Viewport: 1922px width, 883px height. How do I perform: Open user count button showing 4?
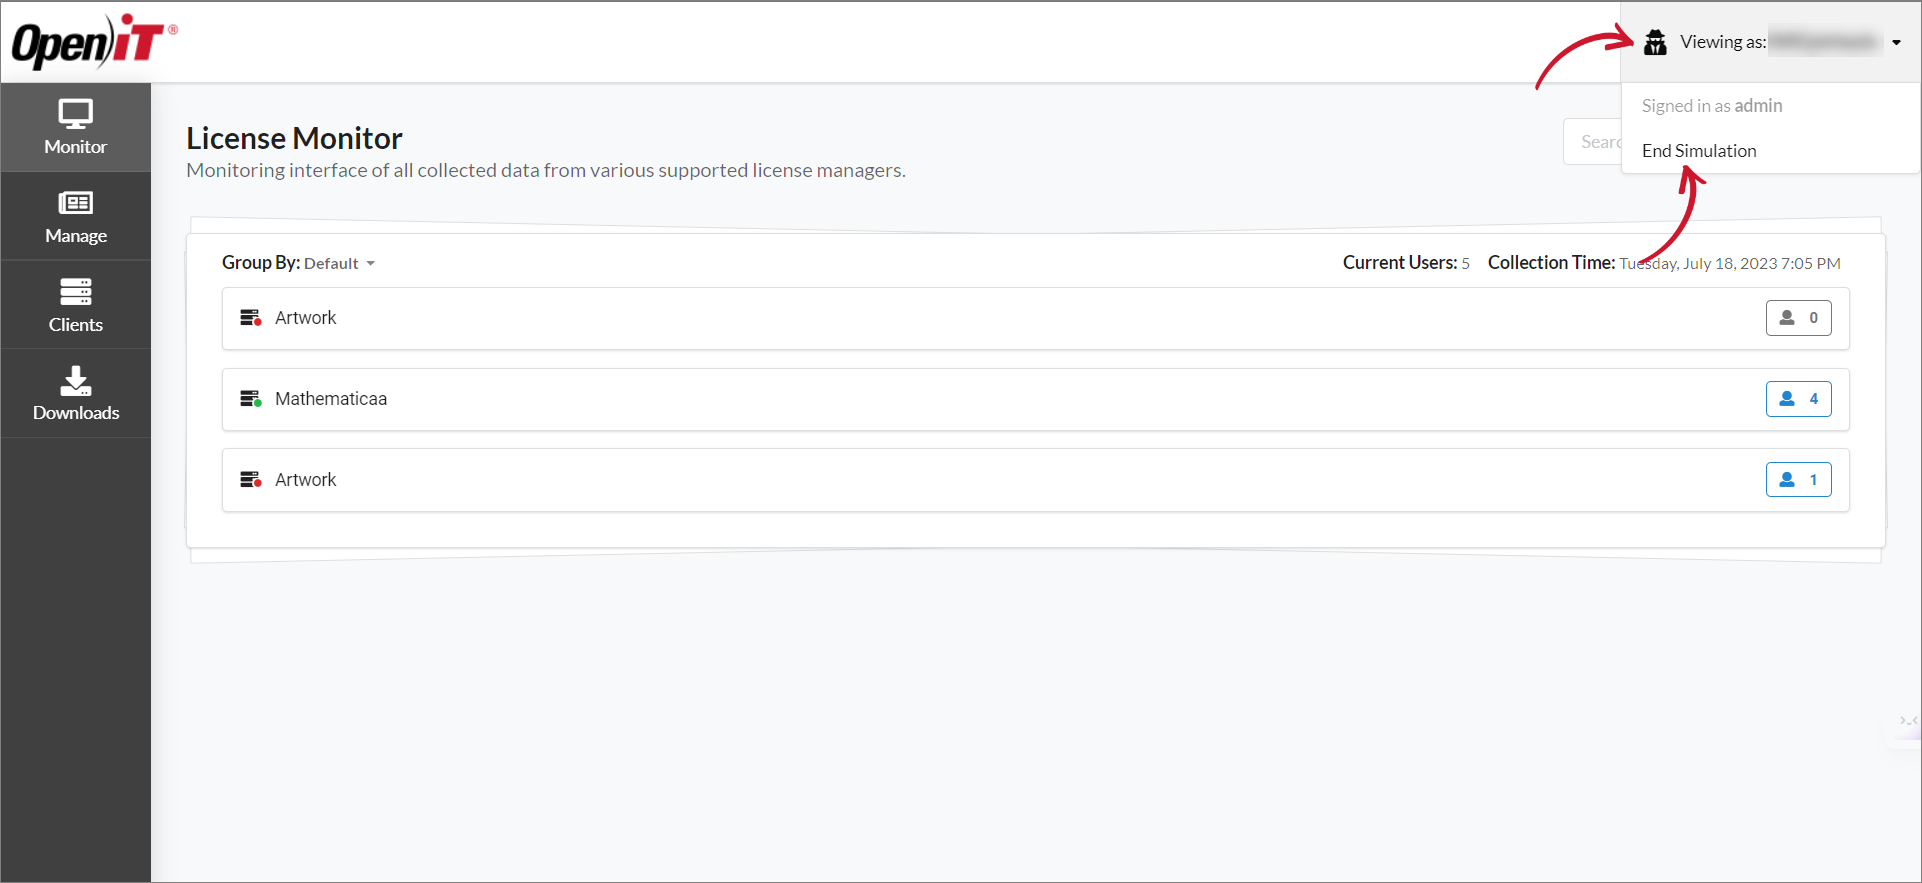click(x=1798, y=399)
